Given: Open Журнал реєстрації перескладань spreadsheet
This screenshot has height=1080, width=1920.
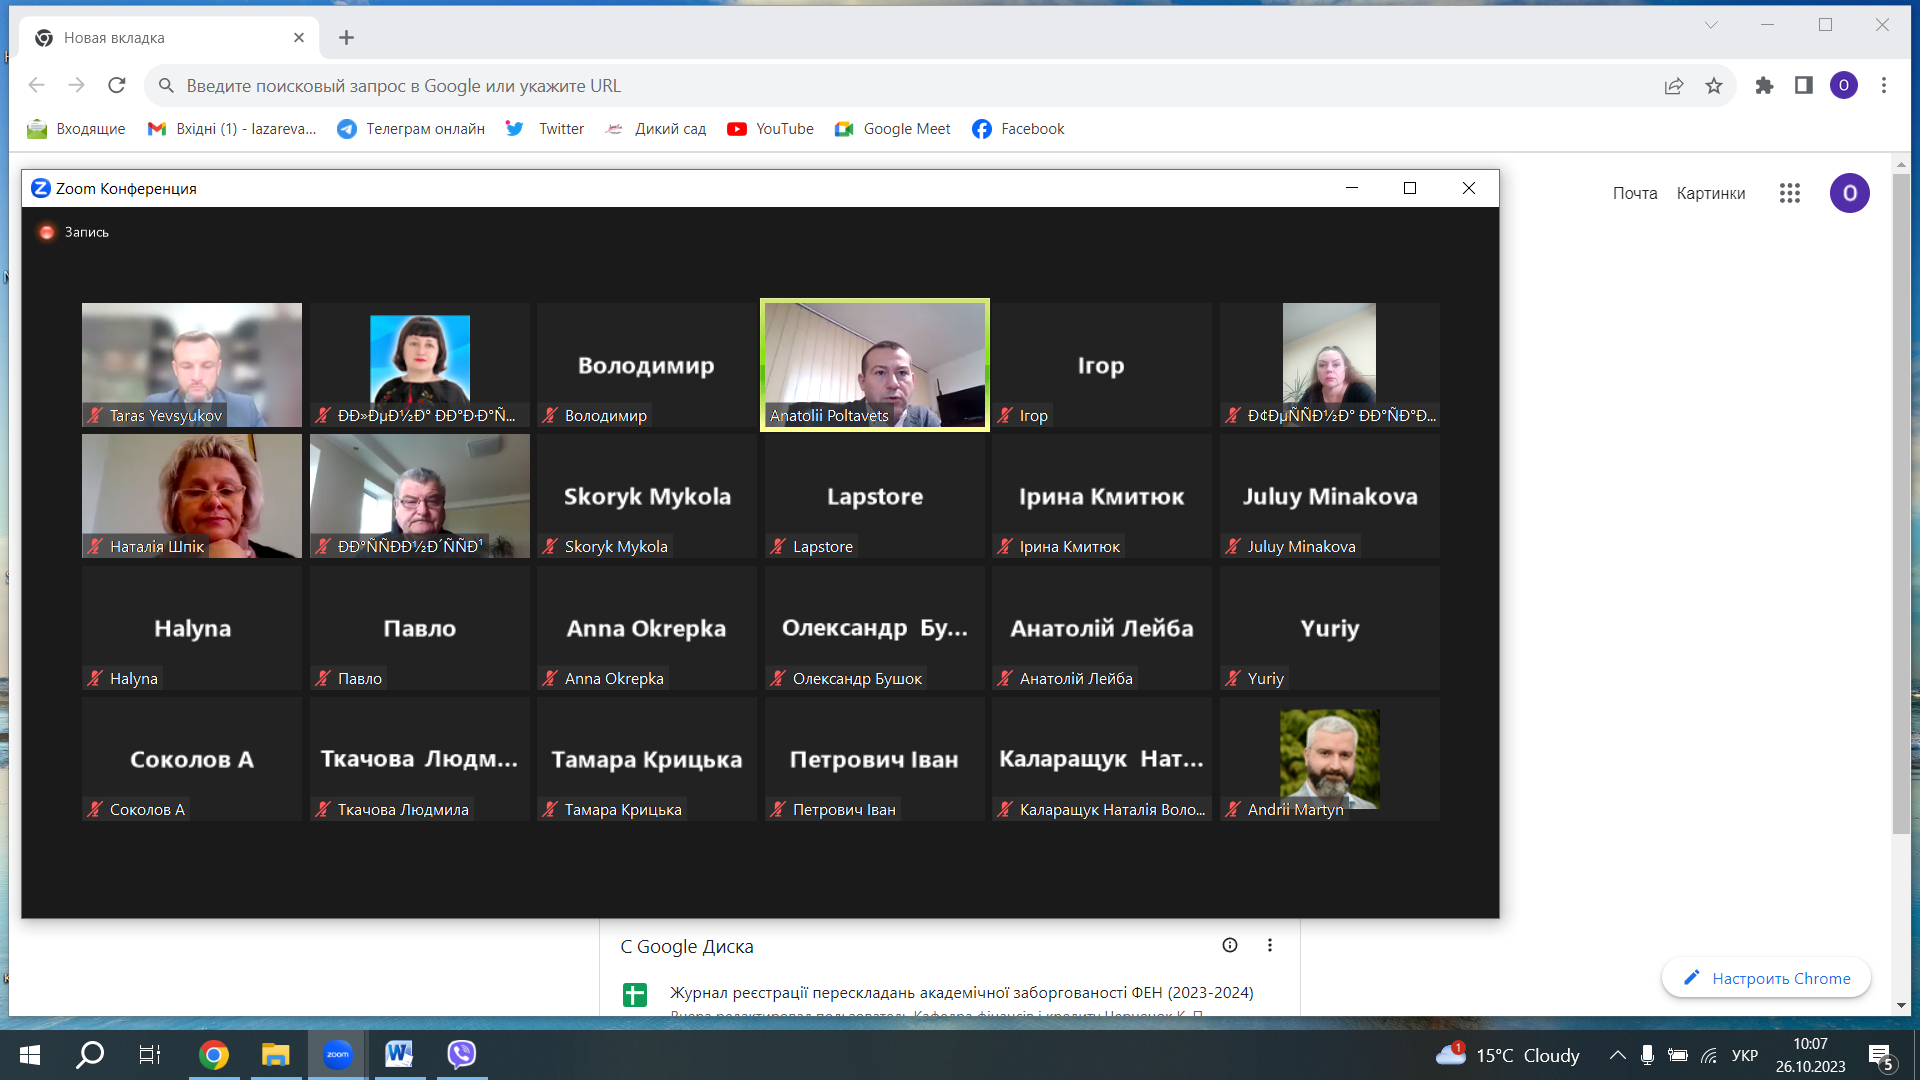Looking at the screenshot, I should pos(961,992).
